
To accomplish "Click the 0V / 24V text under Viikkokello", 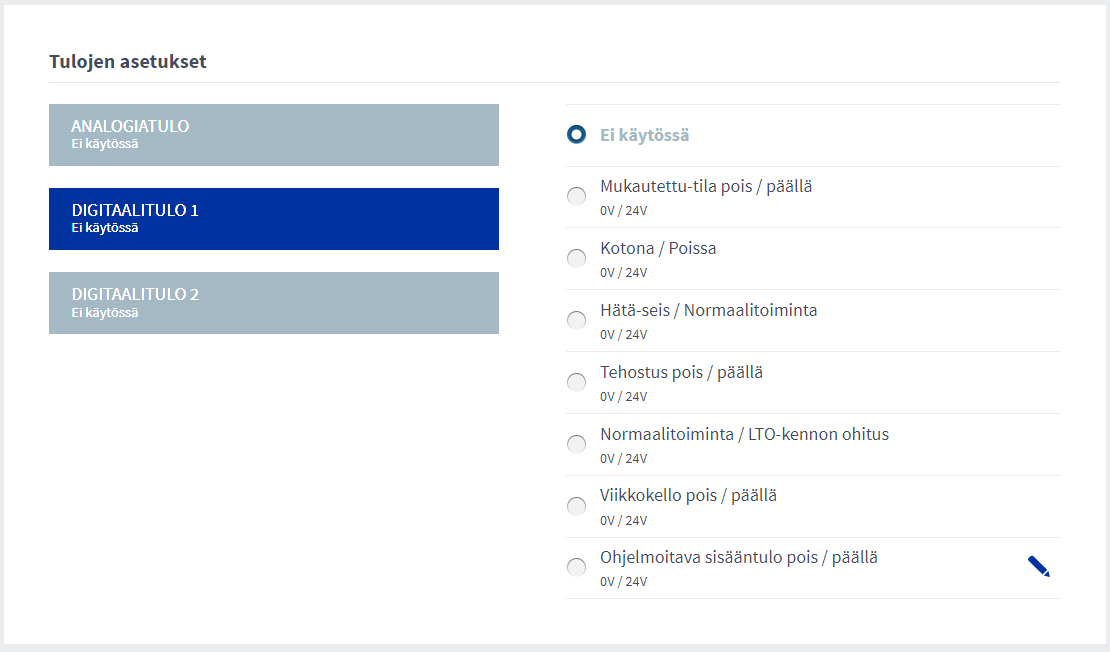I will tap(623, 521).
